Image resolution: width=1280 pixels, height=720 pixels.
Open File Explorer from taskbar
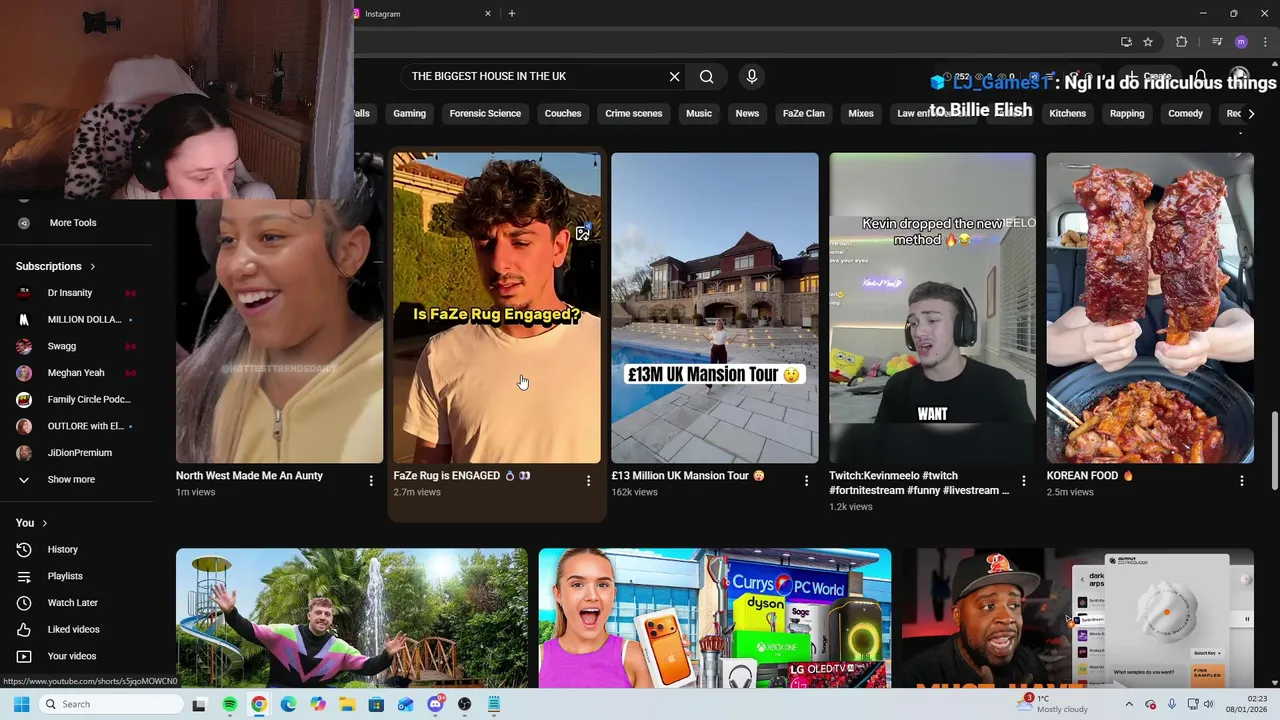pos(347,704)
